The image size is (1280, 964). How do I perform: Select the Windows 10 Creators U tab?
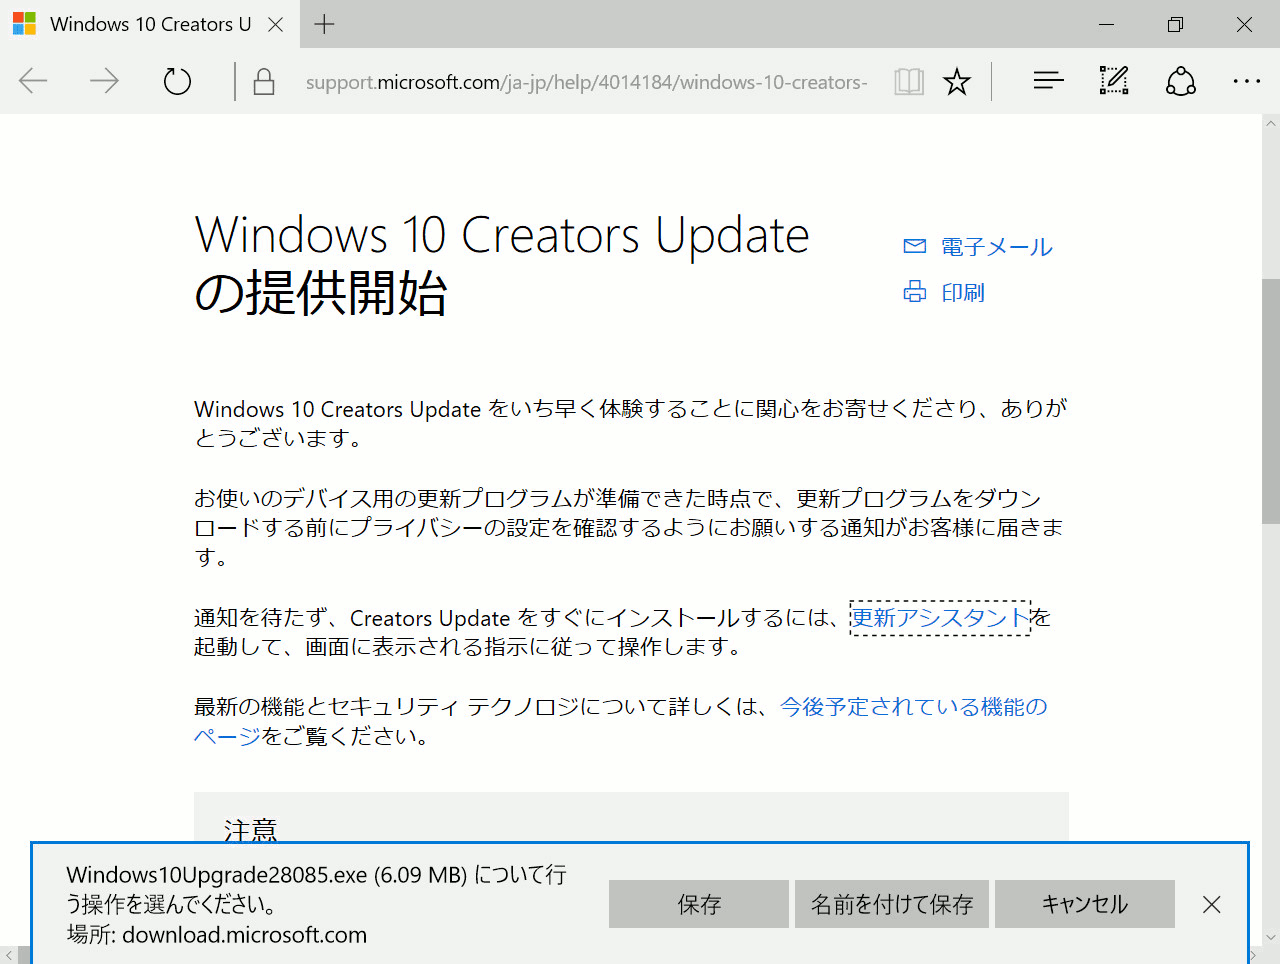tap(148, 24)
